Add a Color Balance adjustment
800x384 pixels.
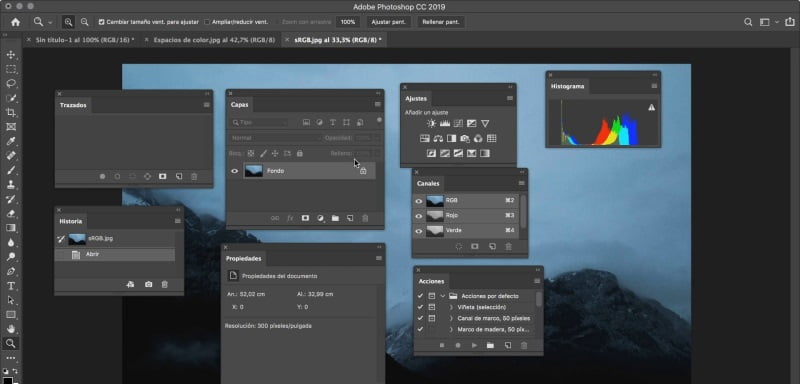pos(438,138)
